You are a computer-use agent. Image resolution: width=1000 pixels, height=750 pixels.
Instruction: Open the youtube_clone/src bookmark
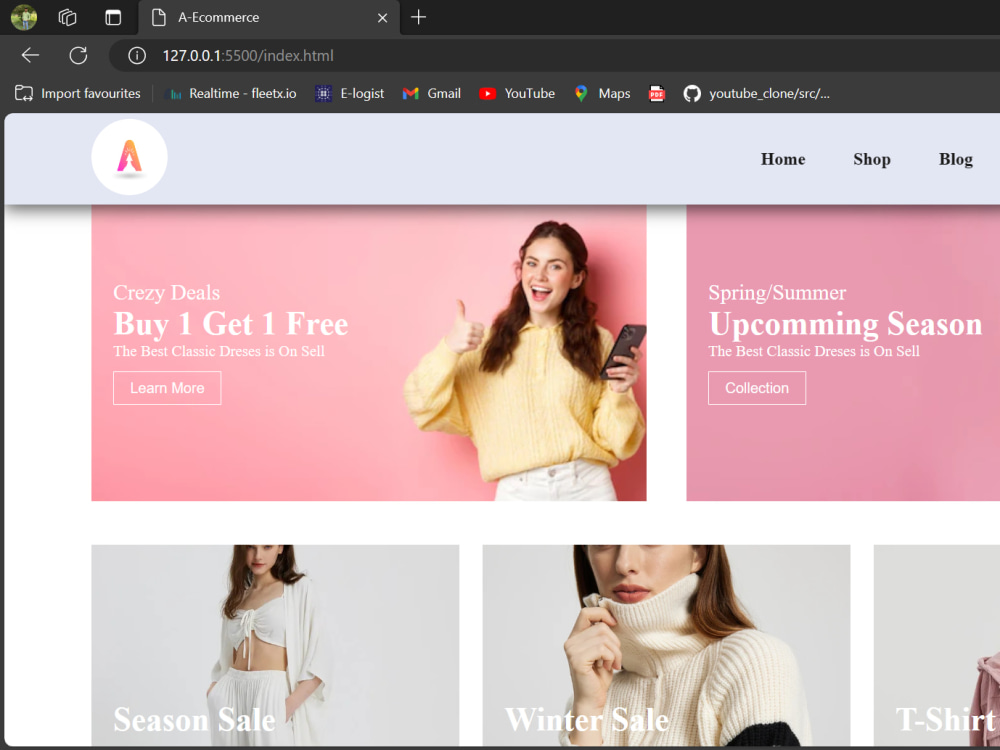(757, 93)
